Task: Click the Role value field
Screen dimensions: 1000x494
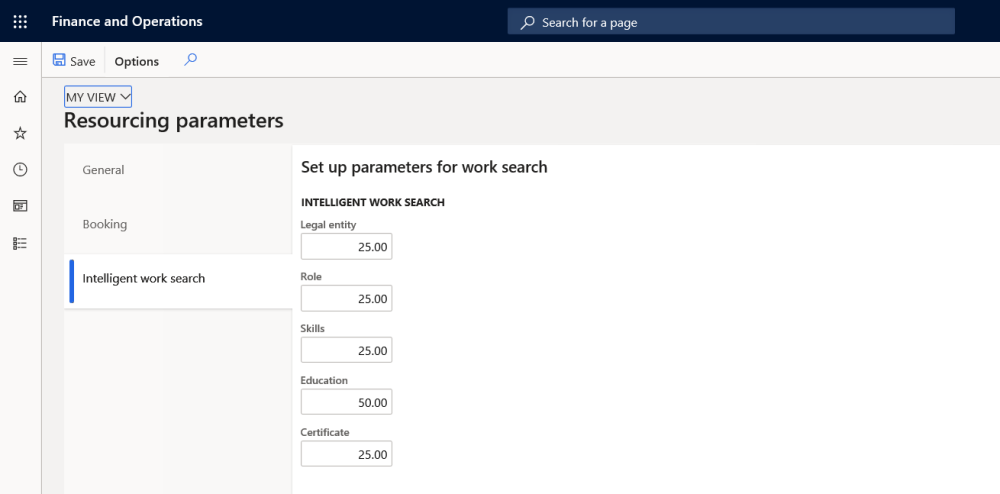Action: 346,298
